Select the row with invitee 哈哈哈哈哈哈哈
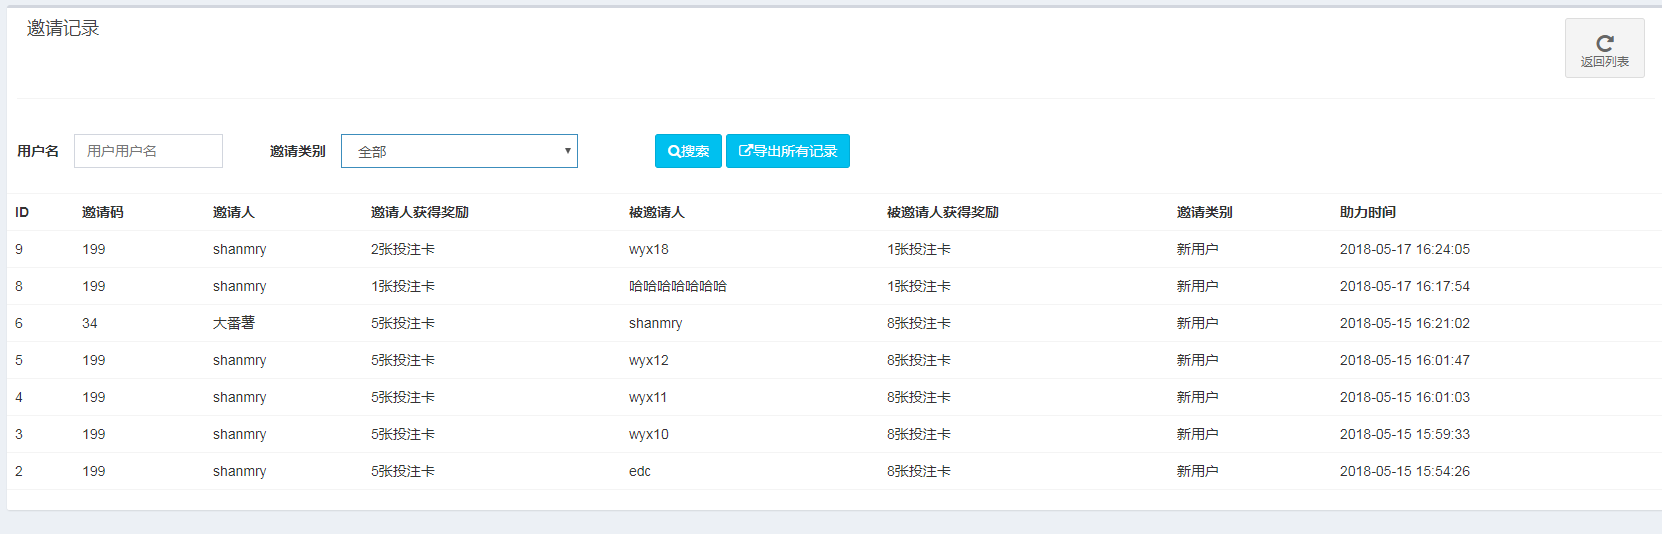The image size is (1662, 534). [x=678, y=286]
